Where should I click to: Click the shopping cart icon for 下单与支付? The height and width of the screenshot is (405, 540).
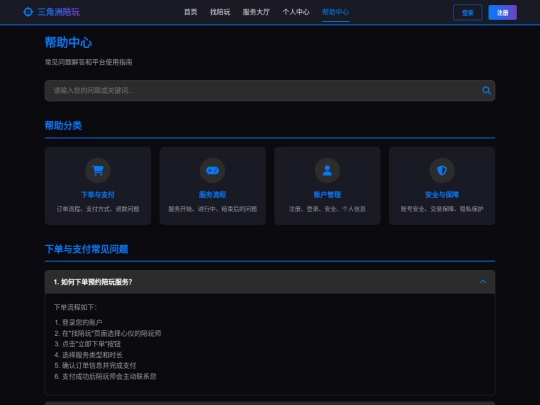pos(98,170)
